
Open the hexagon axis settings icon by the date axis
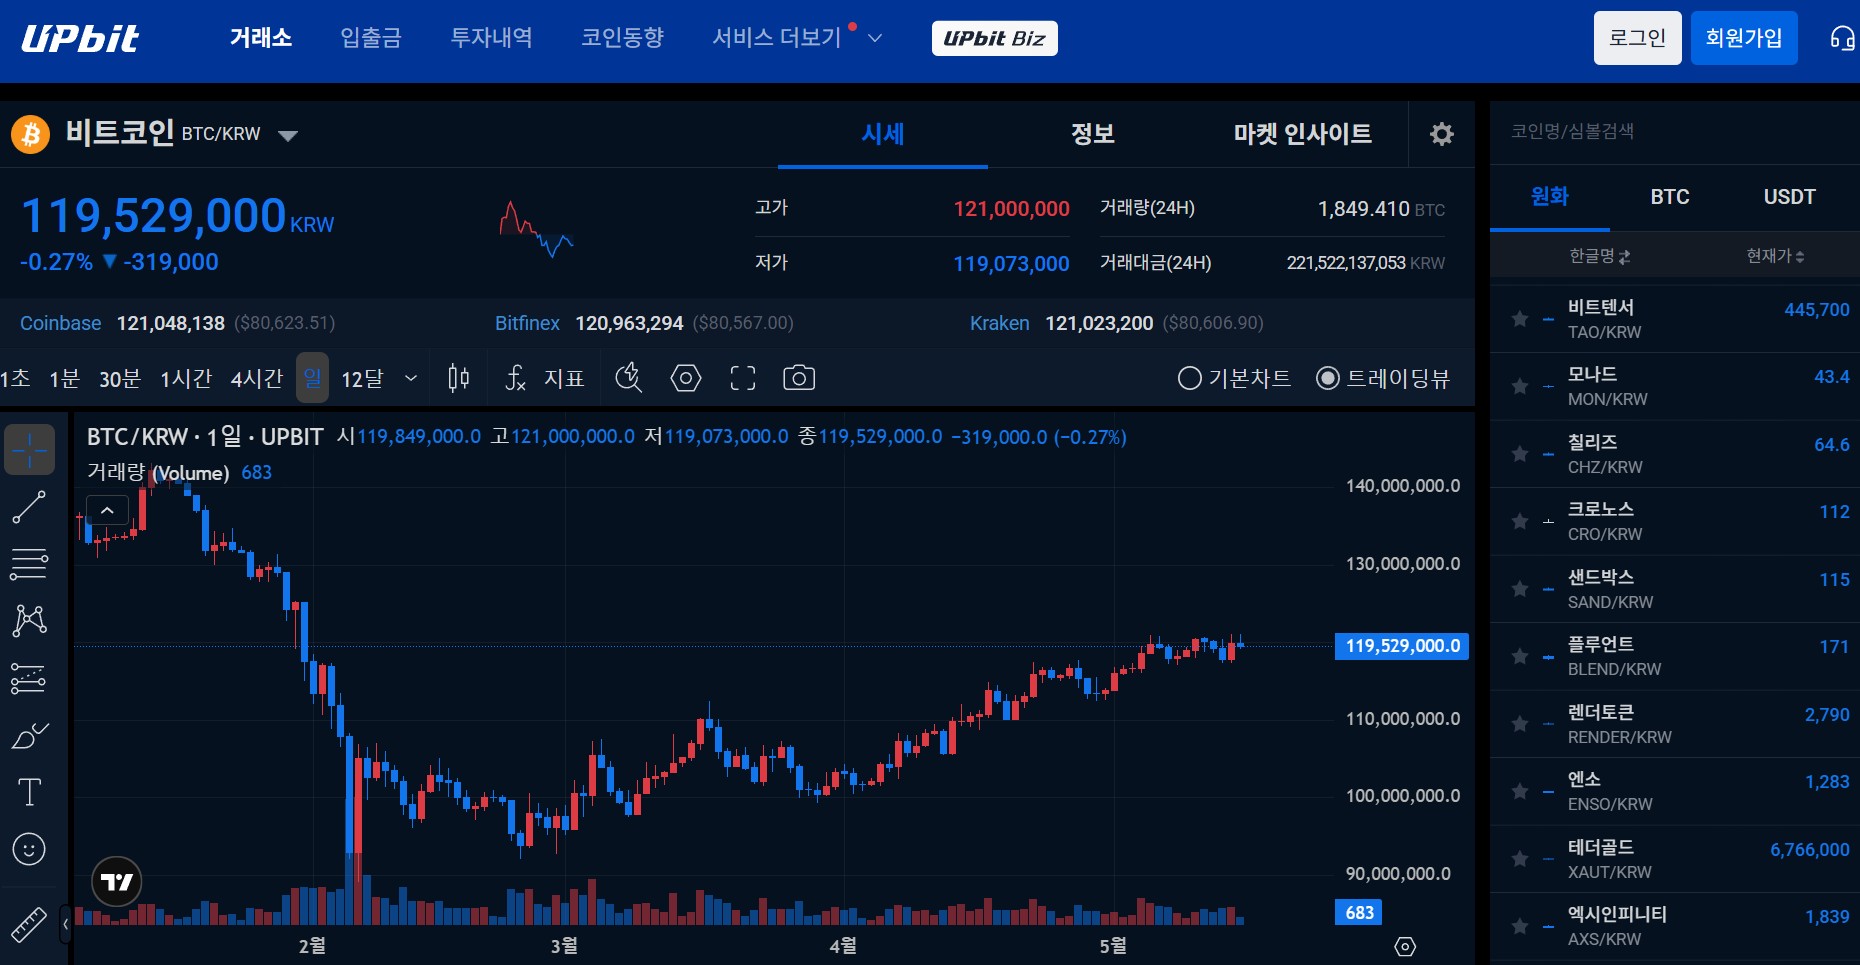pos(1405,946)
